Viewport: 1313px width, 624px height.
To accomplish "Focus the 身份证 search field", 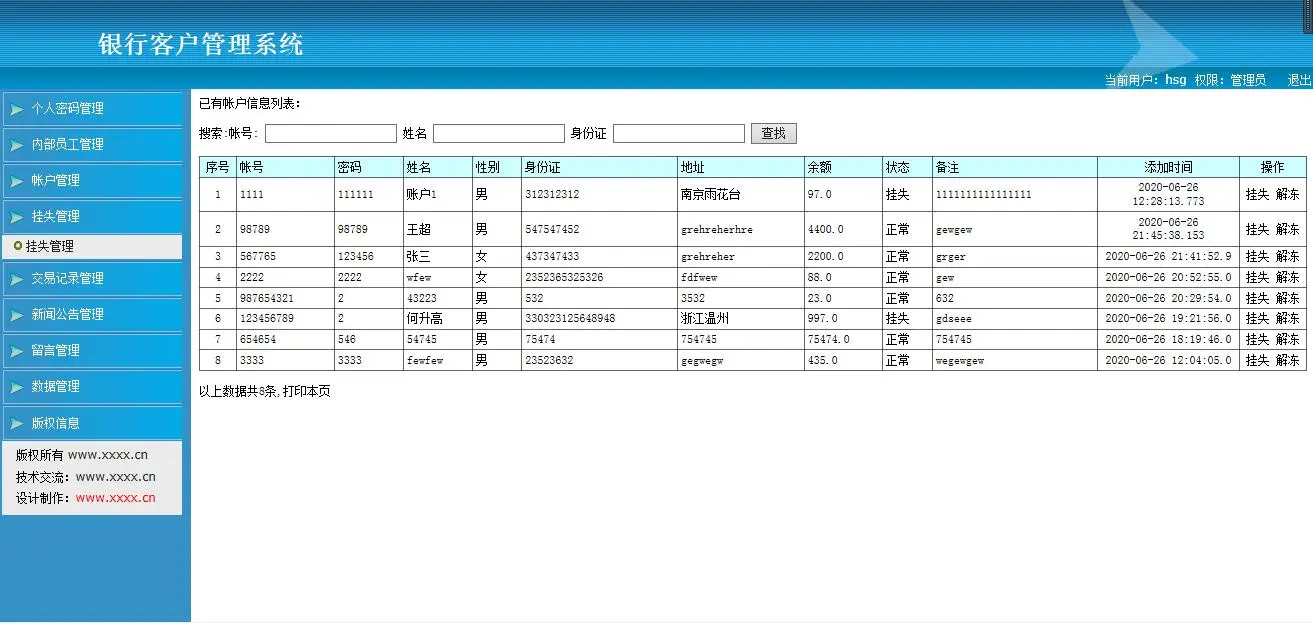I will (679, 133).
